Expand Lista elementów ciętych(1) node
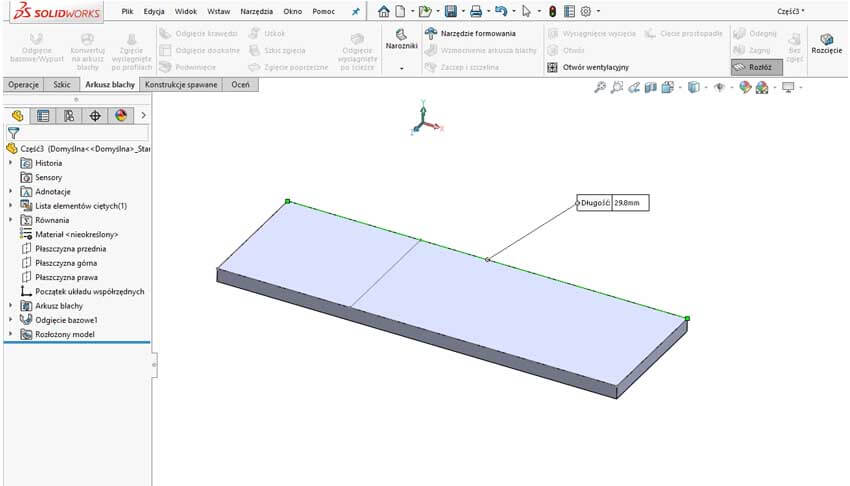 point(10,205)
